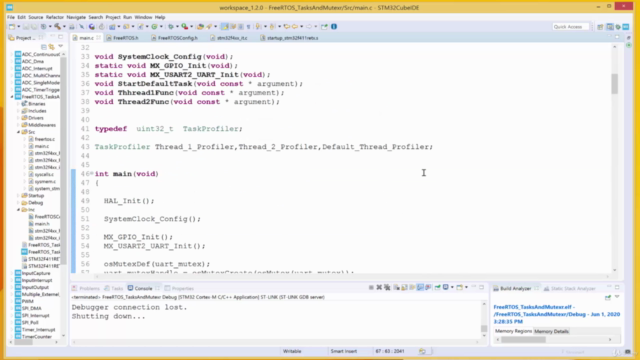This screenshot has width=640, height=360.
Task: Select the Memory Details tab
Action: 551,331
